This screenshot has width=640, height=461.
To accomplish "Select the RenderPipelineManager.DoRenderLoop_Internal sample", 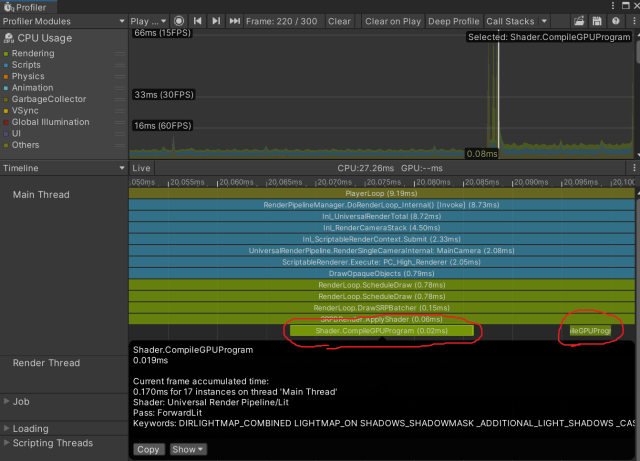I will tap(382, 205).
